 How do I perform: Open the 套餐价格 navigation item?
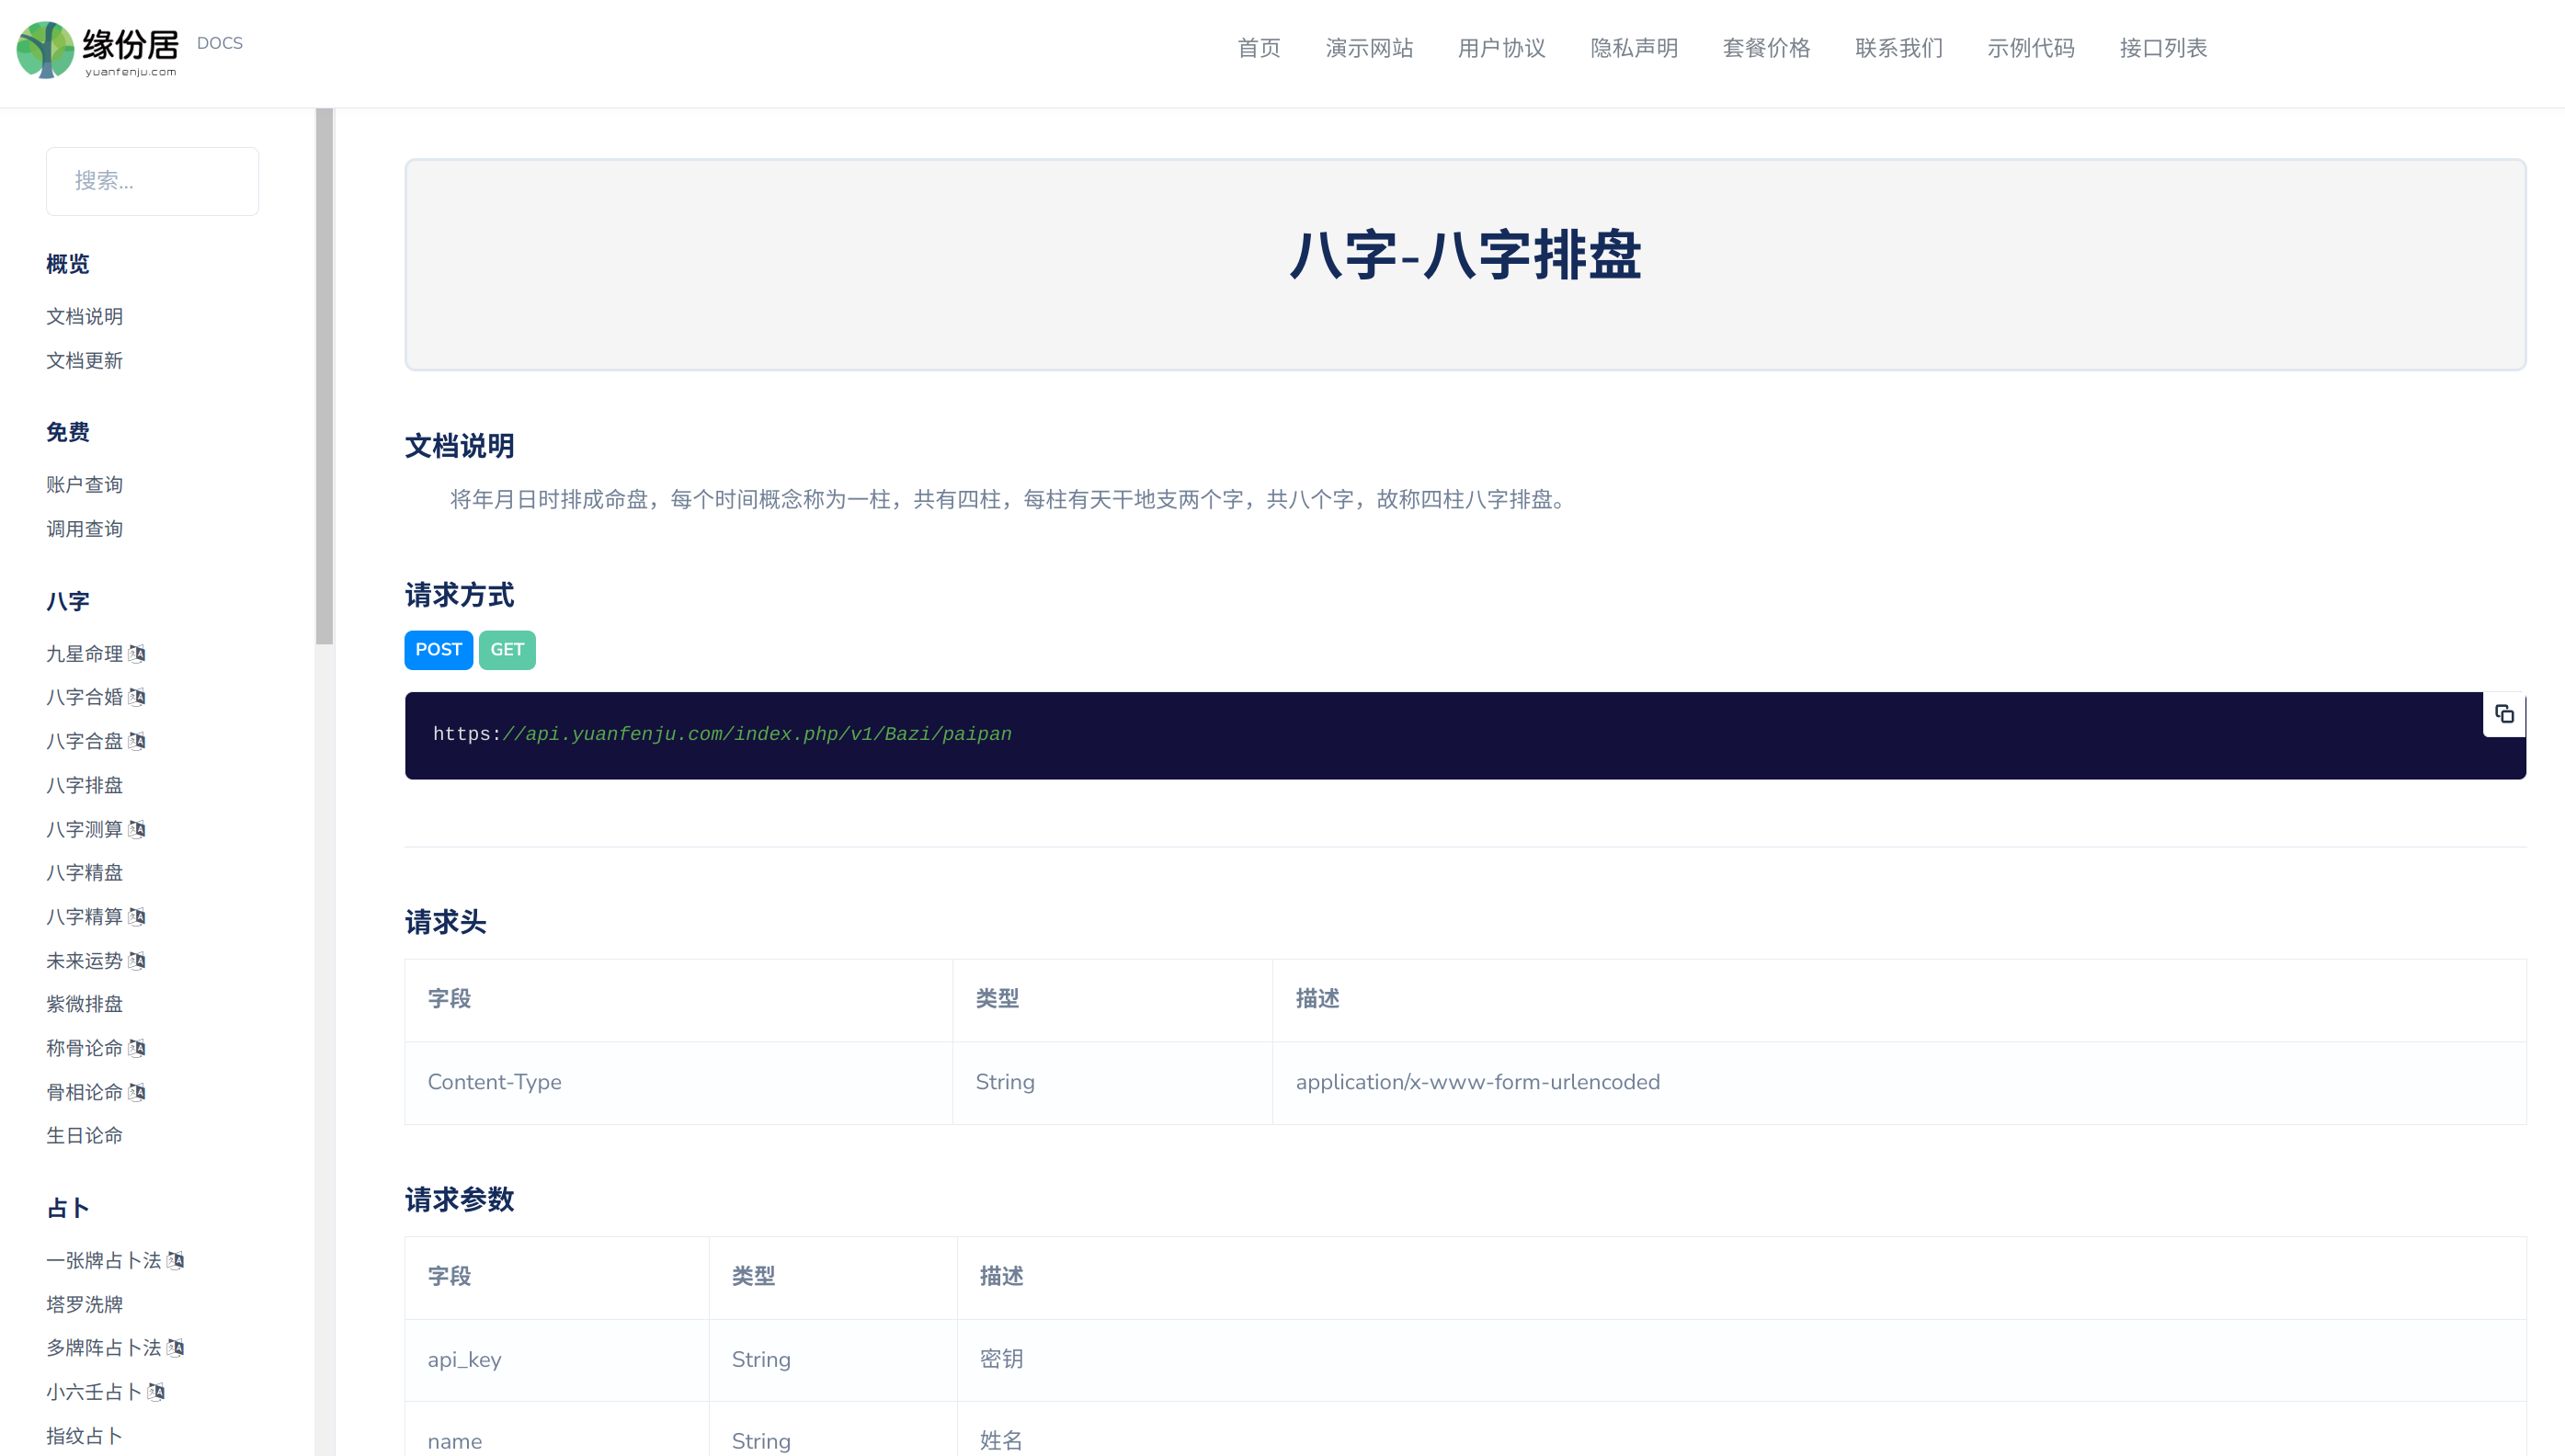[1766, 48]
